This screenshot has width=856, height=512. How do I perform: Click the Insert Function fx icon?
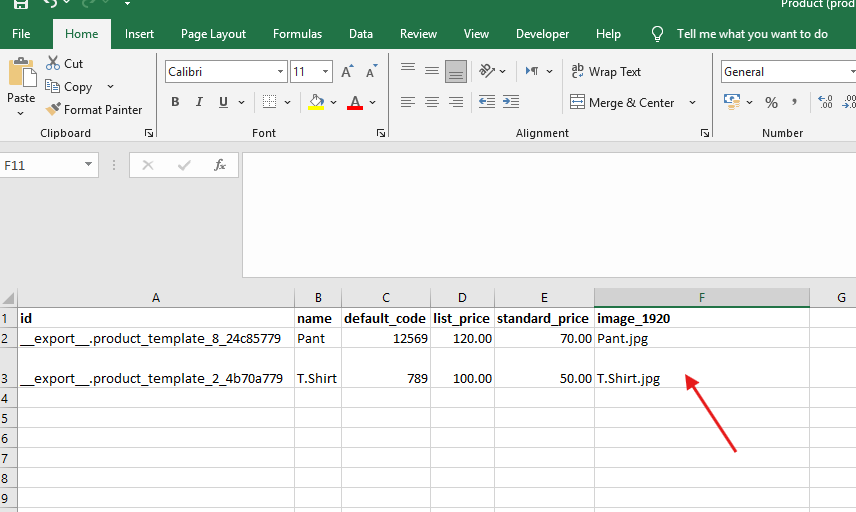pos(220,165)
